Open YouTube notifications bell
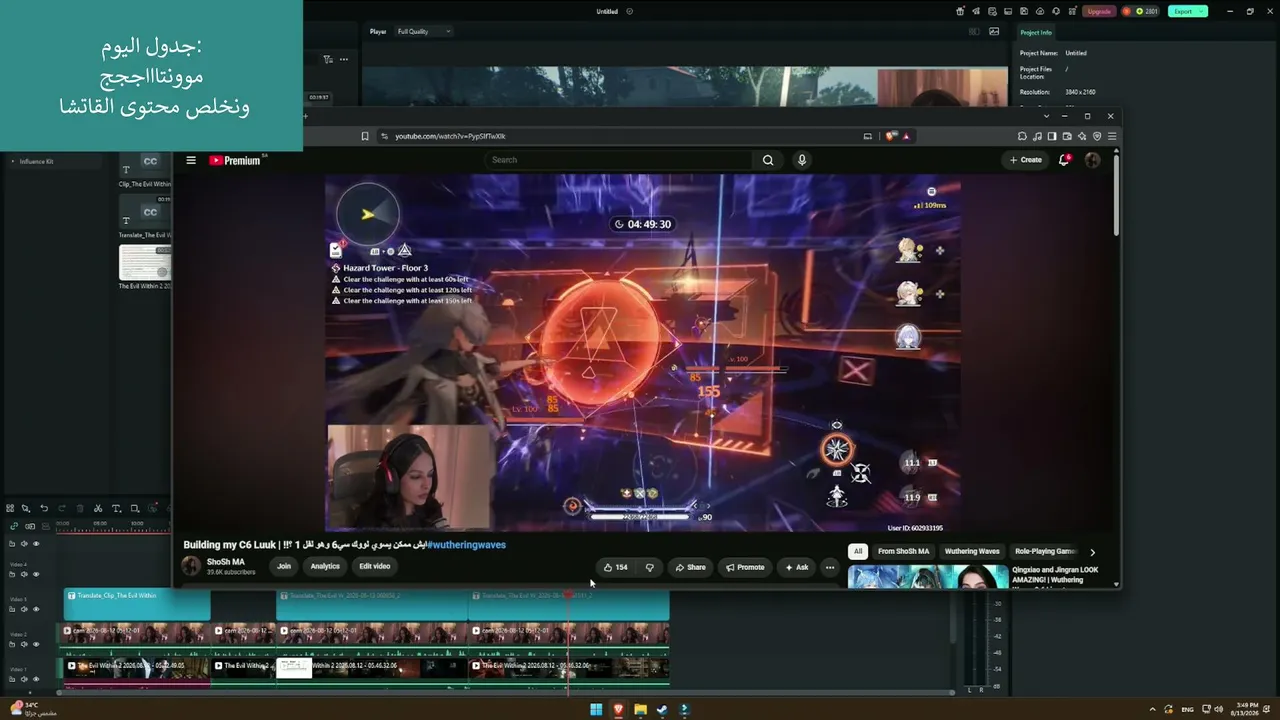 pyautogui.click(x=1064, y=160)
